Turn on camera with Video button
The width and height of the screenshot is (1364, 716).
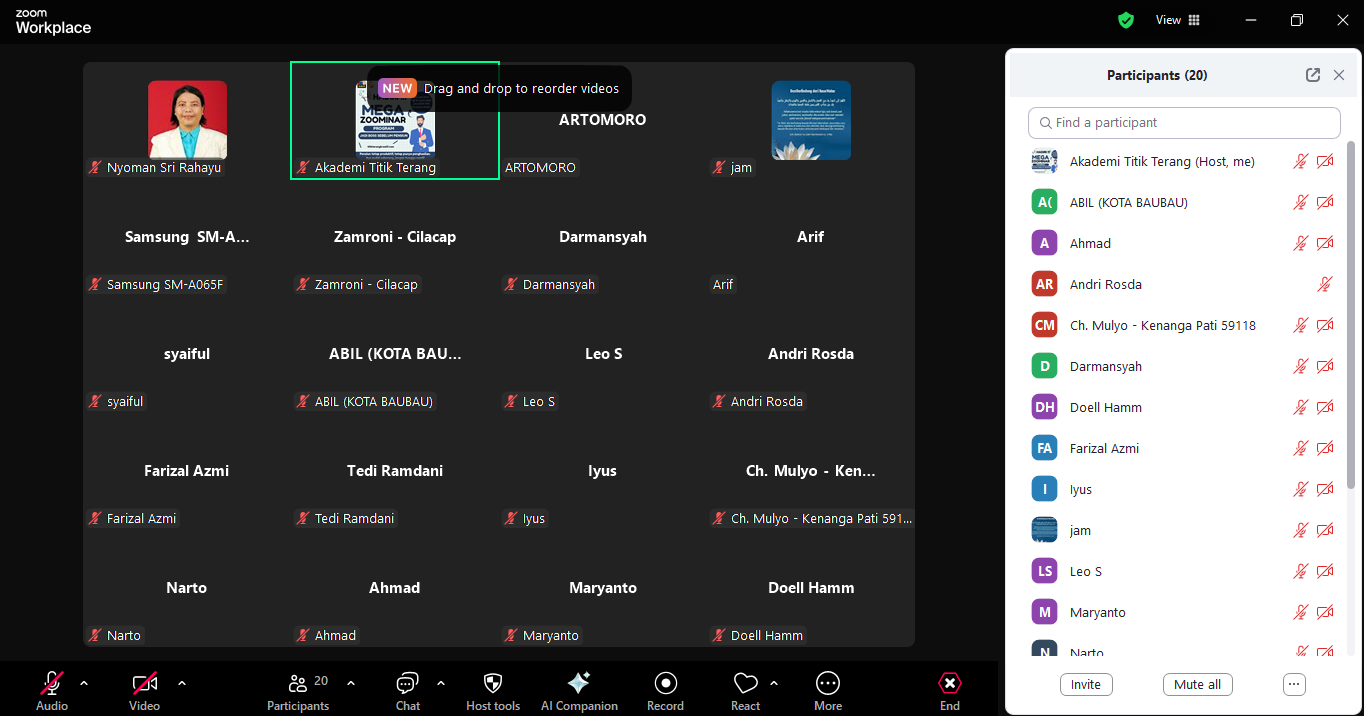click(x=145, y=690)
